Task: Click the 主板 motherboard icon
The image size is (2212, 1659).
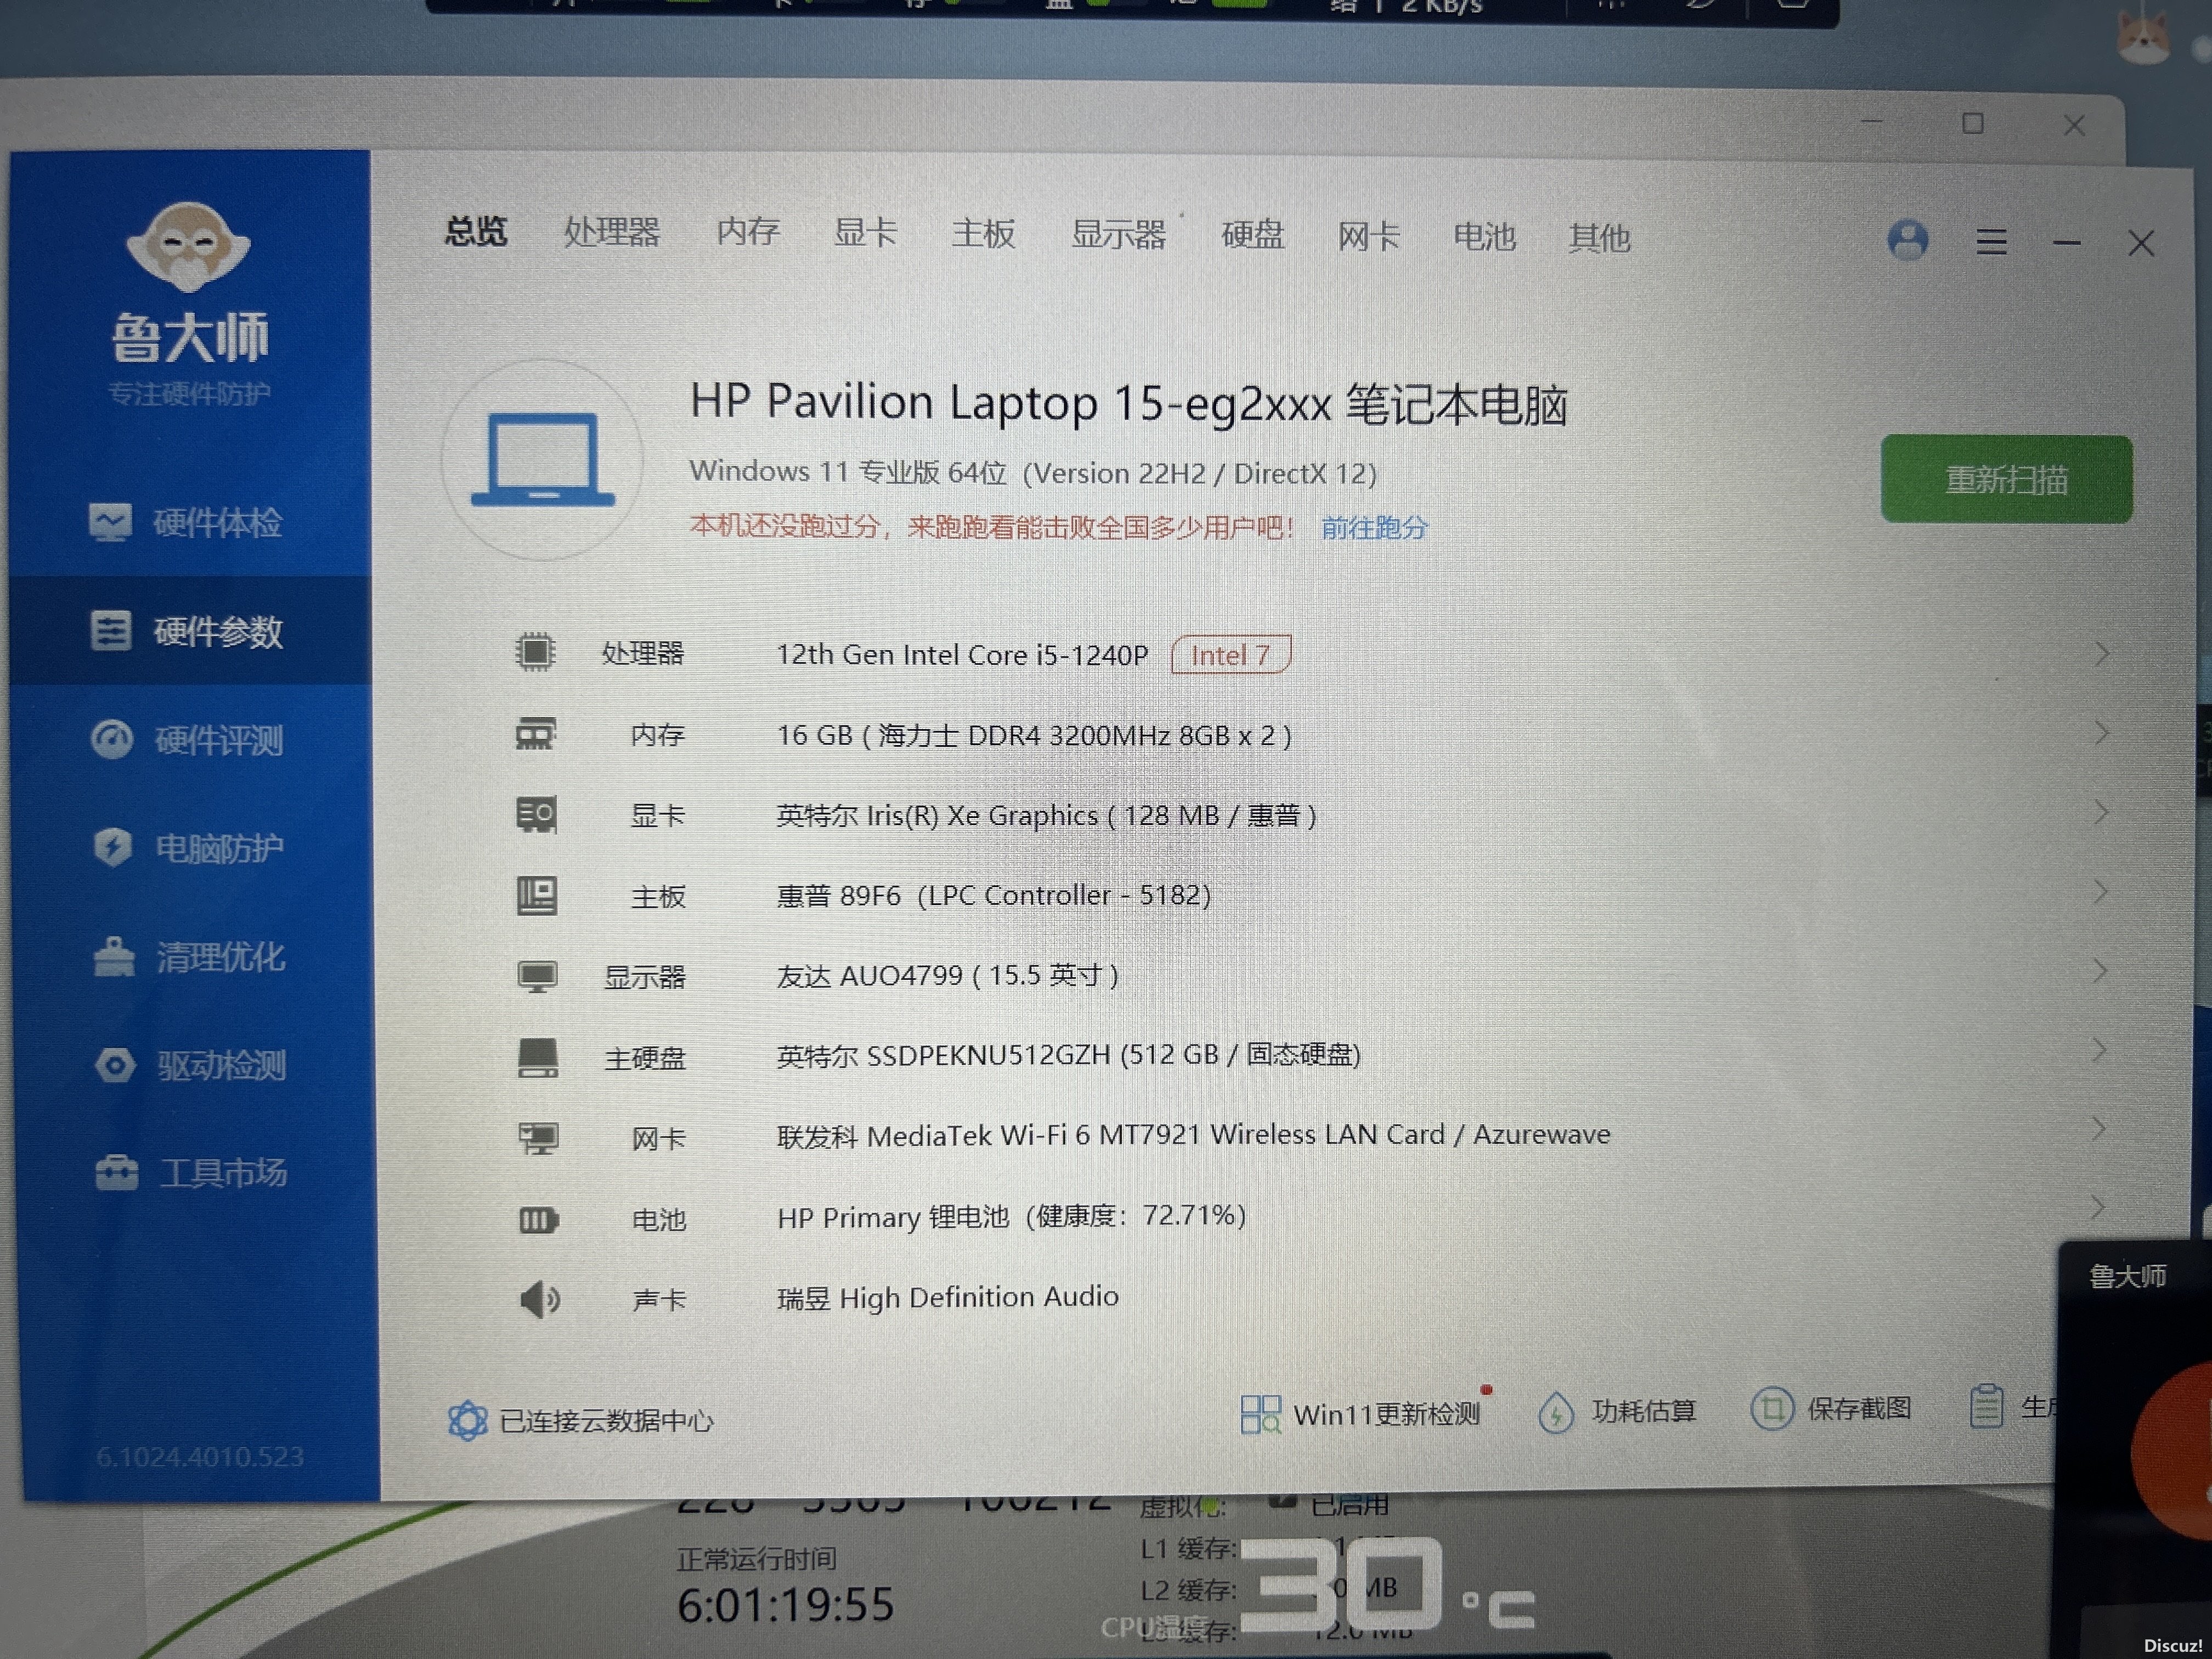Action: tap(537, 895)
